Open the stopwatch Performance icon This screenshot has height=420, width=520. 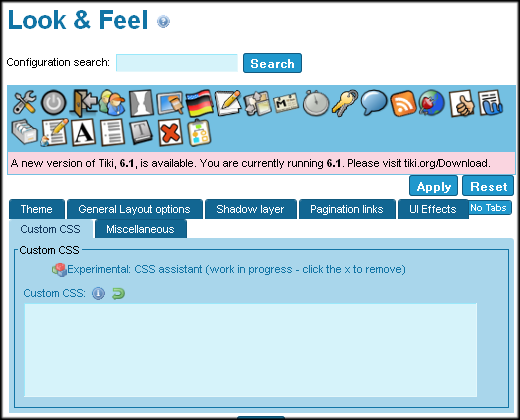pyautogui.click(x=316, y=103)
